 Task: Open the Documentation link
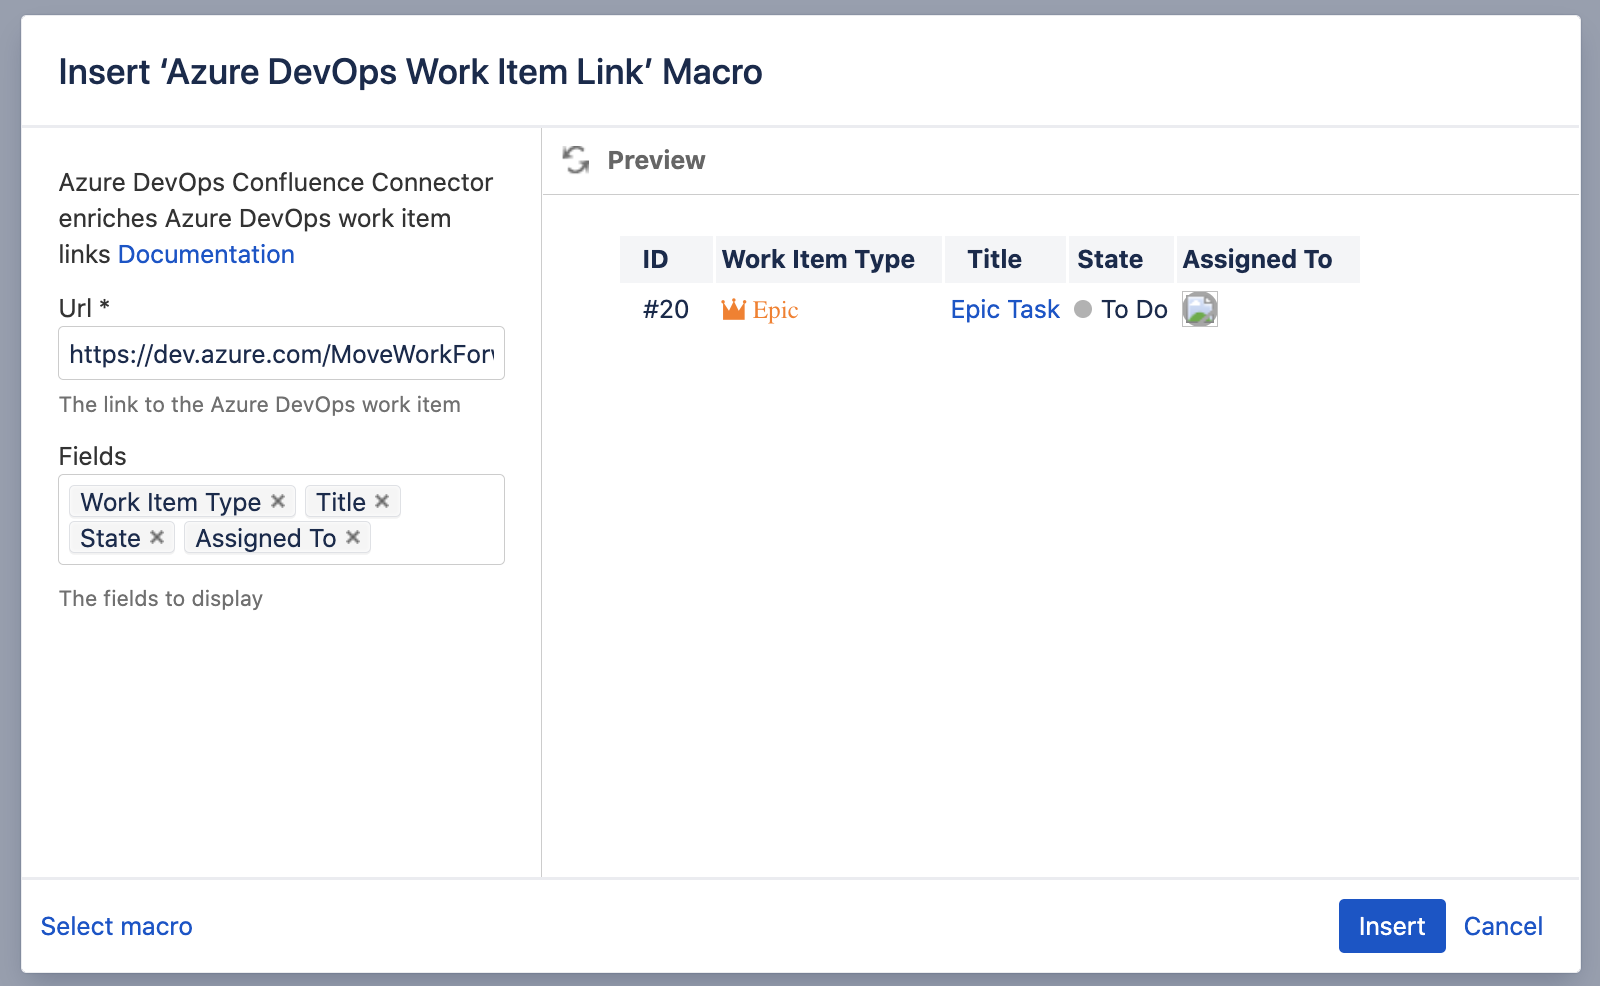click(206, 254)
